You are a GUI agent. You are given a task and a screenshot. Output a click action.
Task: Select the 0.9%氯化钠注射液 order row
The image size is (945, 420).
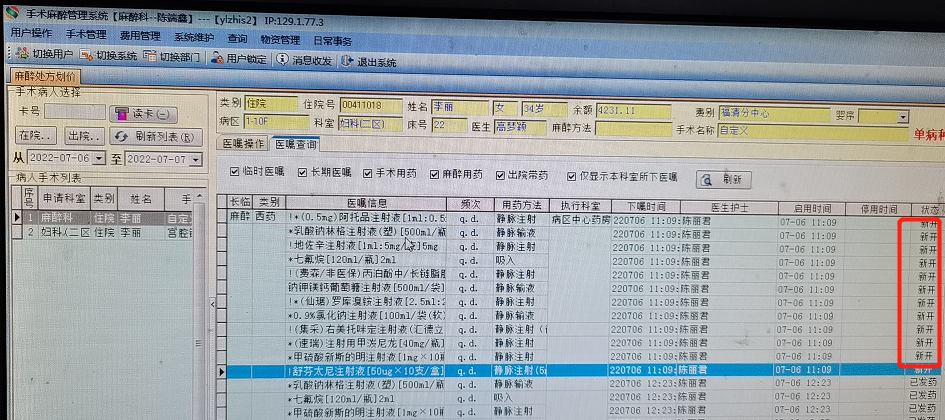point(579,315)
